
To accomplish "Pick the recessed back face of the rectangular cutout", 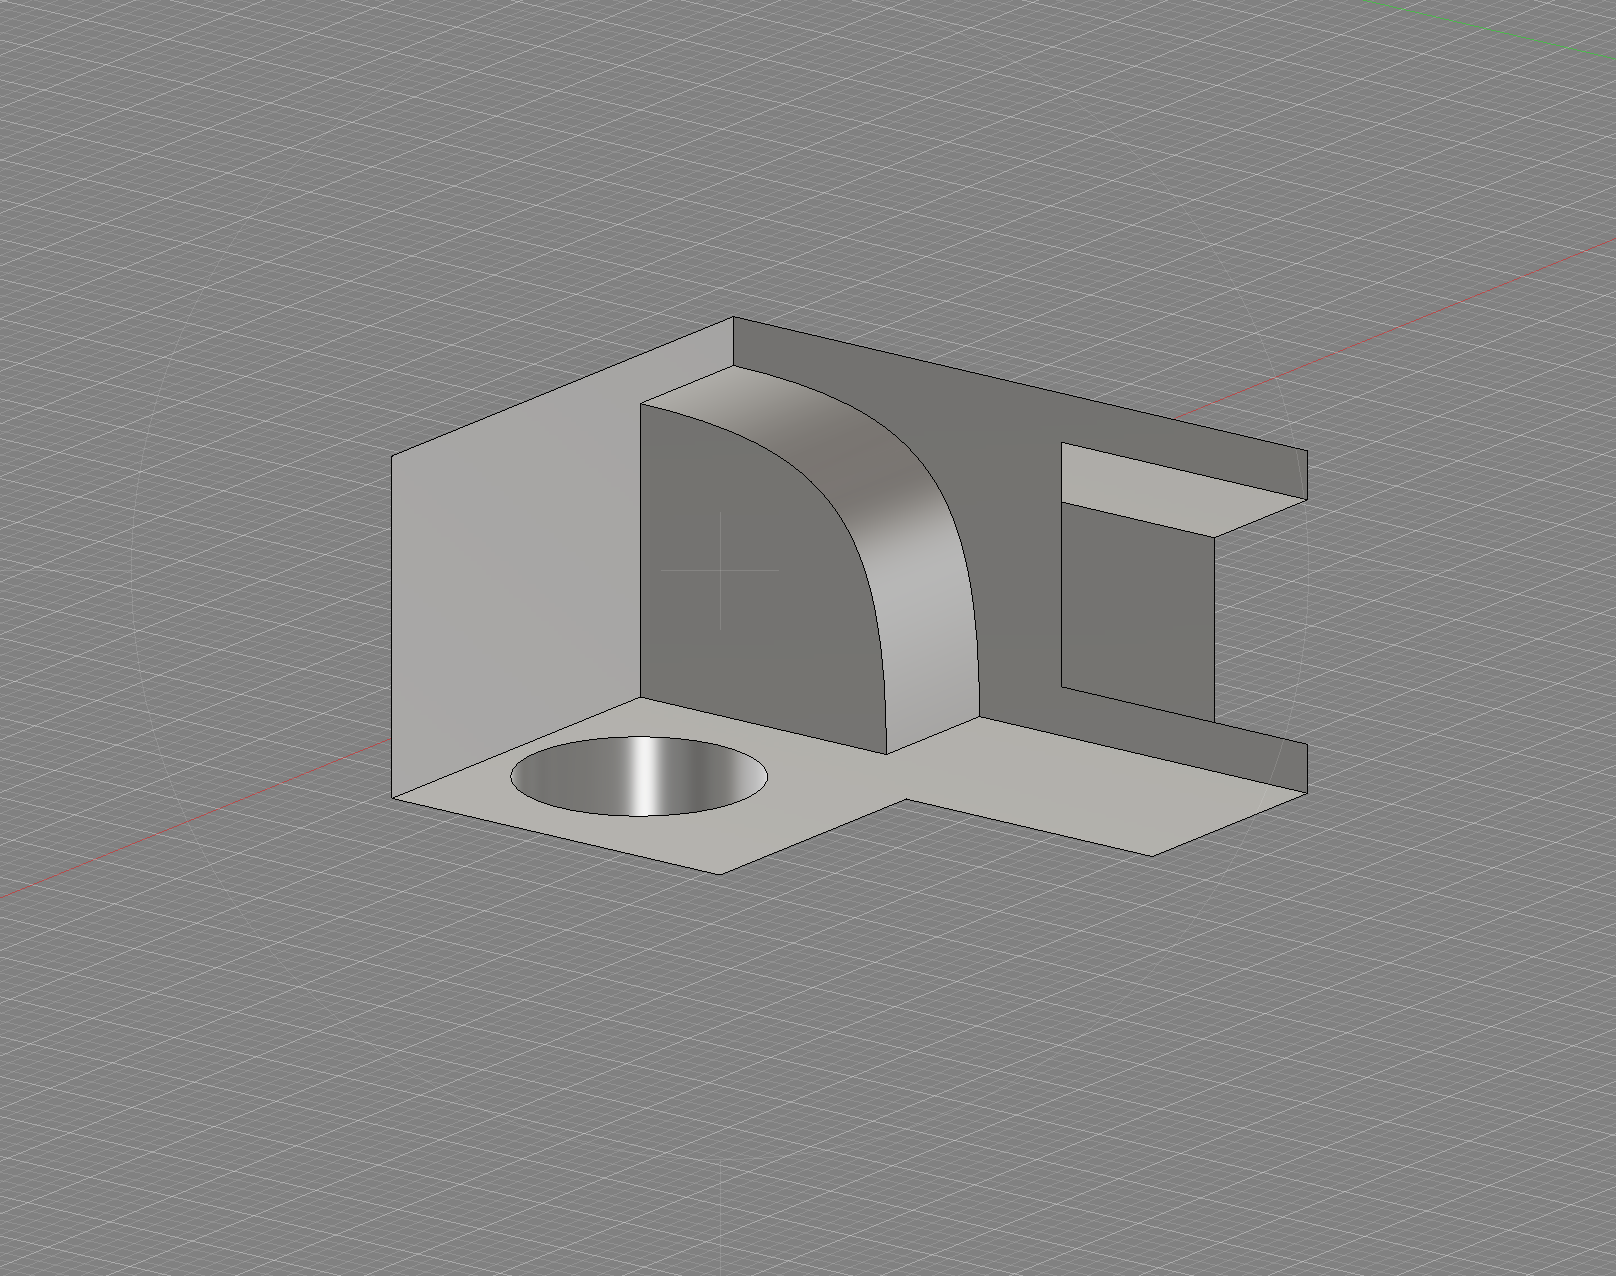I will 1138,610.
